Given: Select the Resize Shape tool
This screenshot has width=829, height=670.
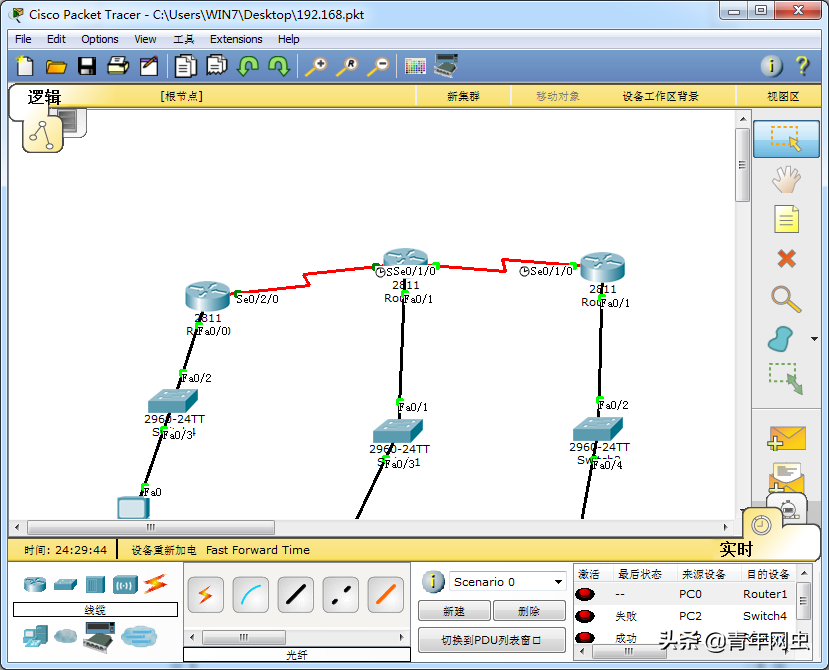Looking at the screenshot, I should [786, 378].
